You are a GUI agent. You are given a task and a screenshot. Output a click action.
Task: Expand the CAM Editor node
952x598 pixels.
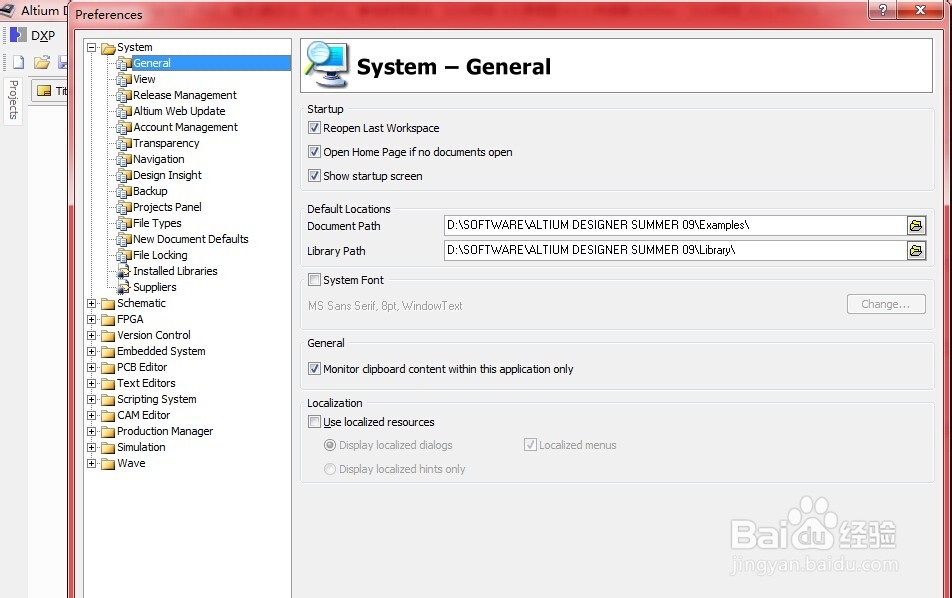(92, 415)
